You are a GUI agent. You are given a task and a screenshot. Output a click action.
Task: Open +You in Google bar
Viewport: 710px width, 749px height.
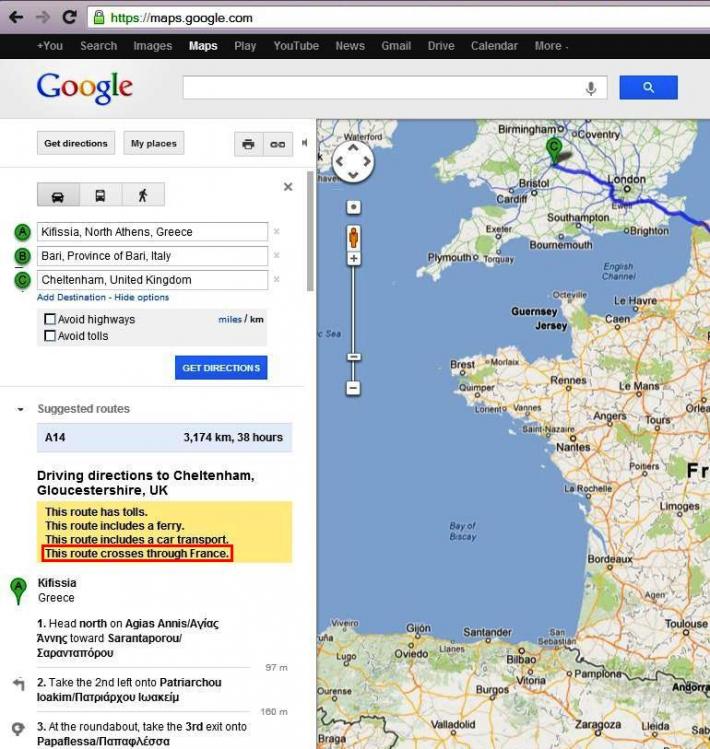coord(50,46)
